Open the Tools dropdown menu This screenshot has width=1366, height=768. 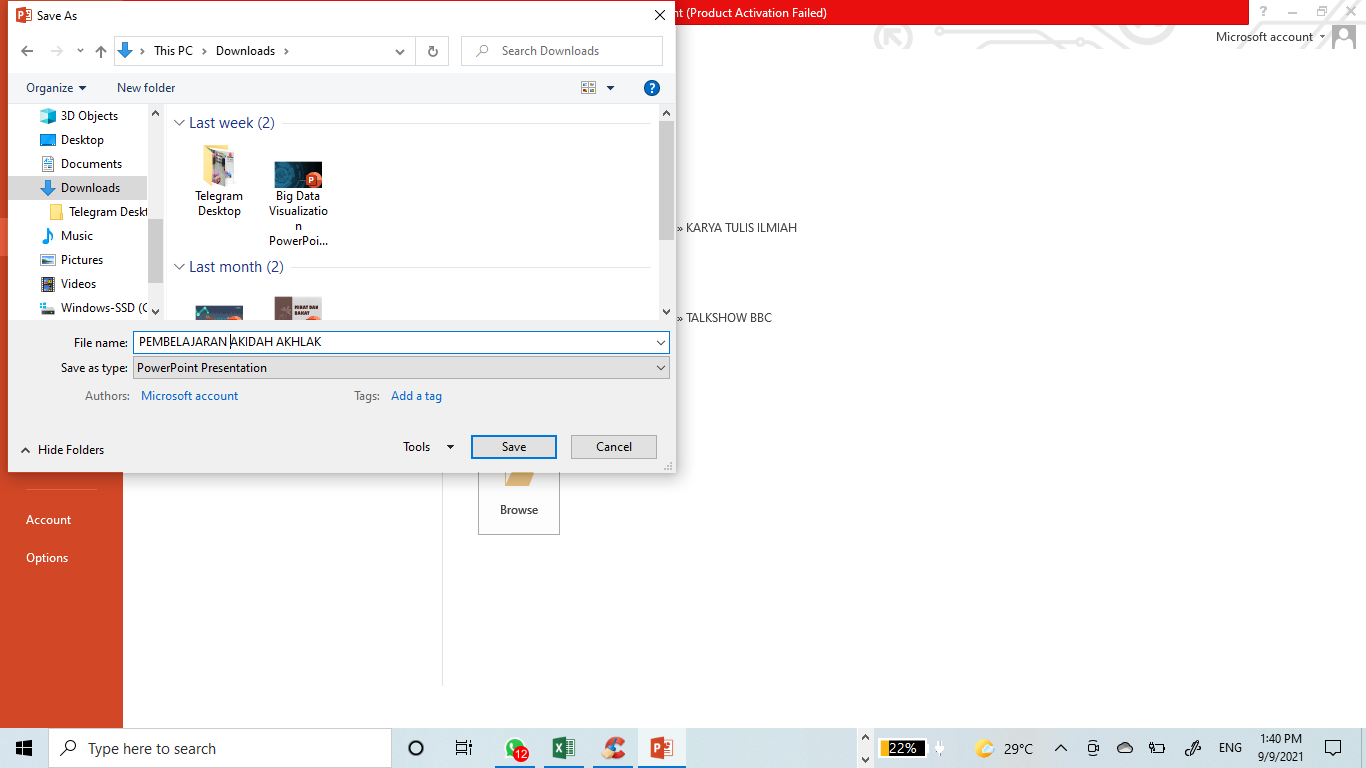(x=428, y=447)
